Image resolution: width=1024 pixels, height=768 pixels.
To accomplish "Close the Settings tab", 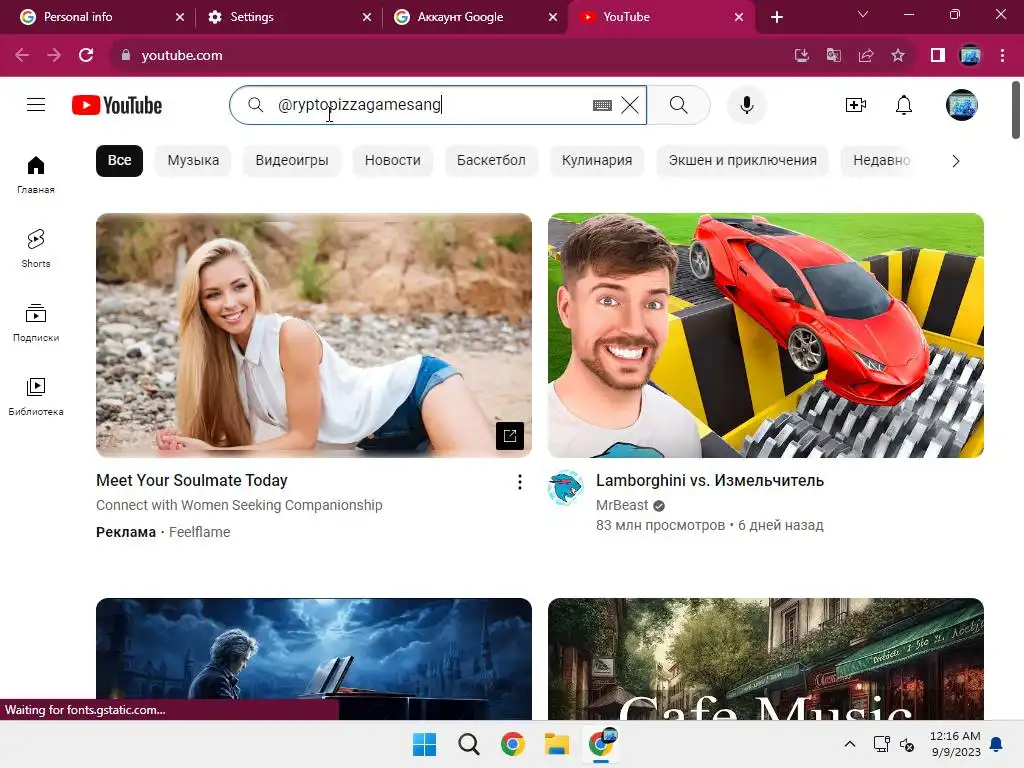I will (x=367, y=17).
